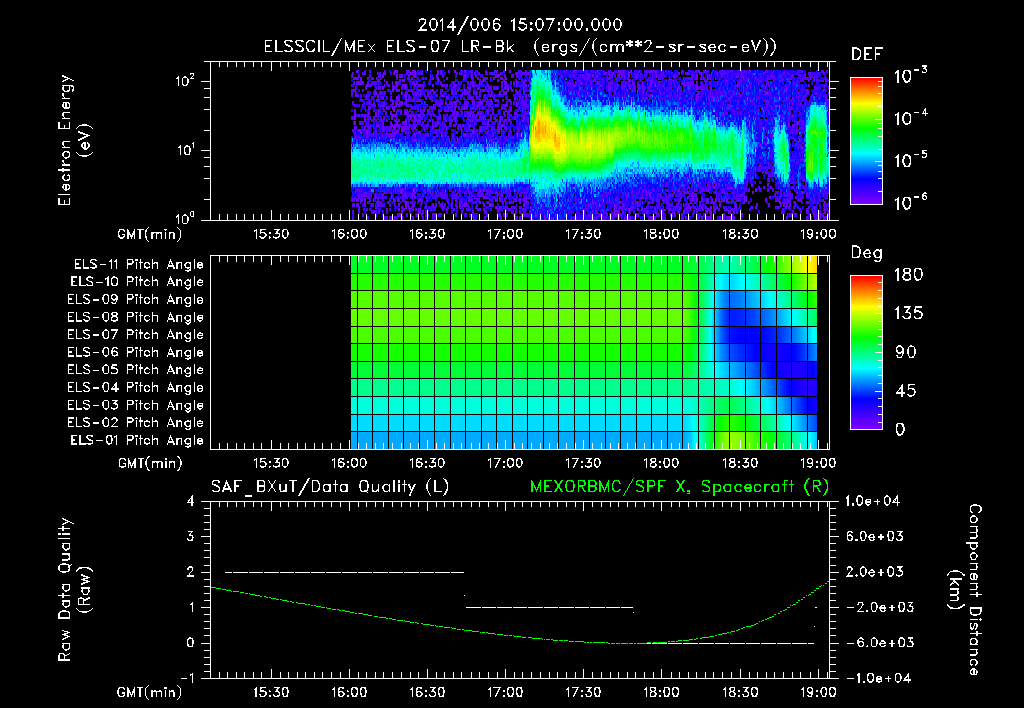This screenshot has height=708, width=1024.
Task: Click the Electron Energy (eV) axis label
Action: click(74, 140)
